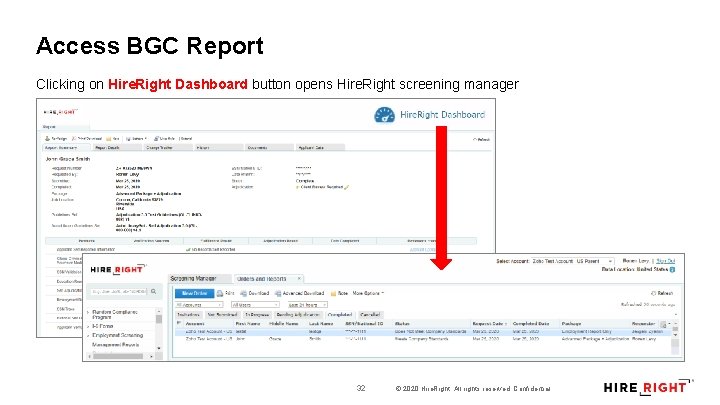Click the Sign Out link

pos(665,261)
